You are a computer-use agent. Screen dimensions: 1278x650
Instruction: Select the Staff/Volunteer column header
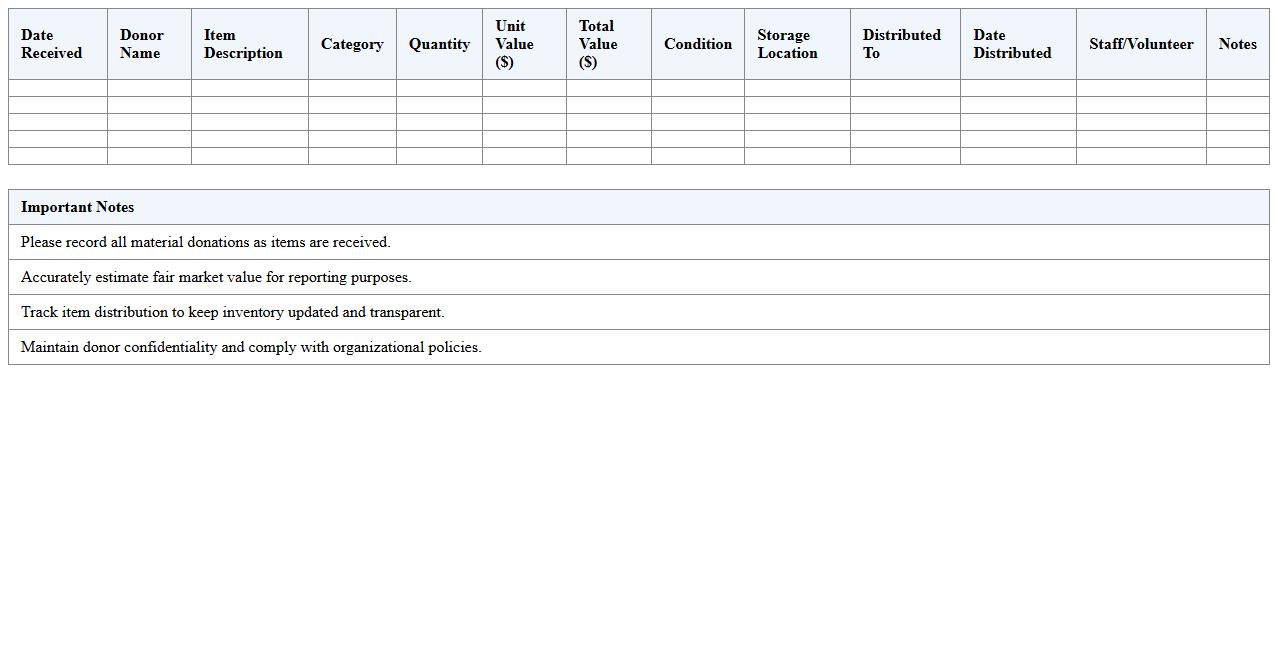[x=1141, y=44]
